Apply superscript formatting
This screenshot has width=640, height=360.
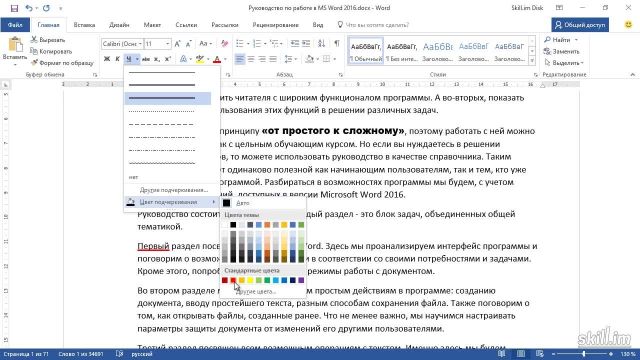tap(167, 59)
